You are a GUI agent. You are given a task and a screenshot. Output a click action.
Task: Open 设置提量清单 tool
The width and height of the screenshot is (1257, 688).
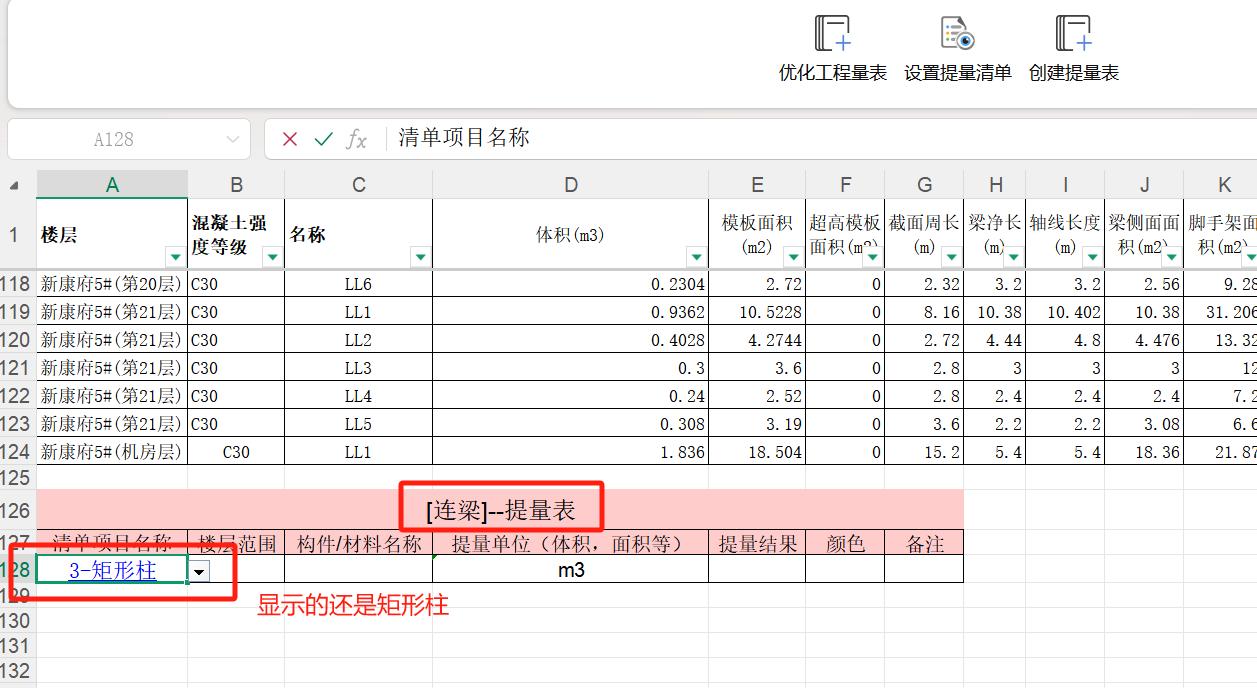point(957,34)
